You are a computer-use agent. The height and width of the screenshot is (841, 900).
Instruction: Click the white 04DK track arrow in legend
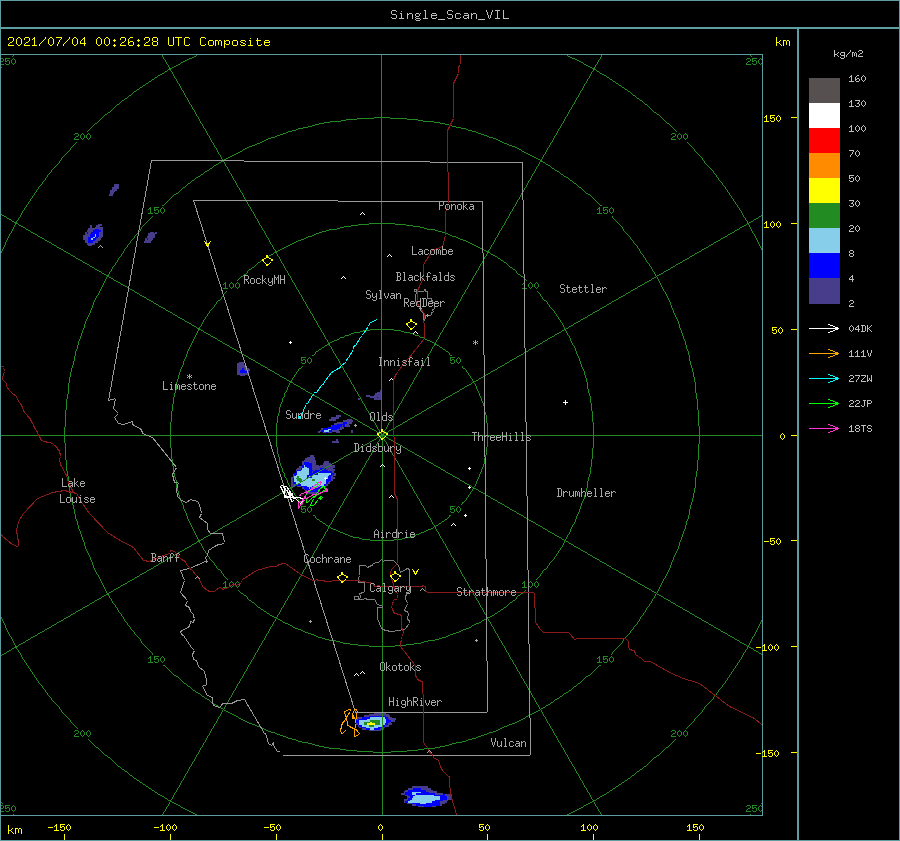pos(824,328)
